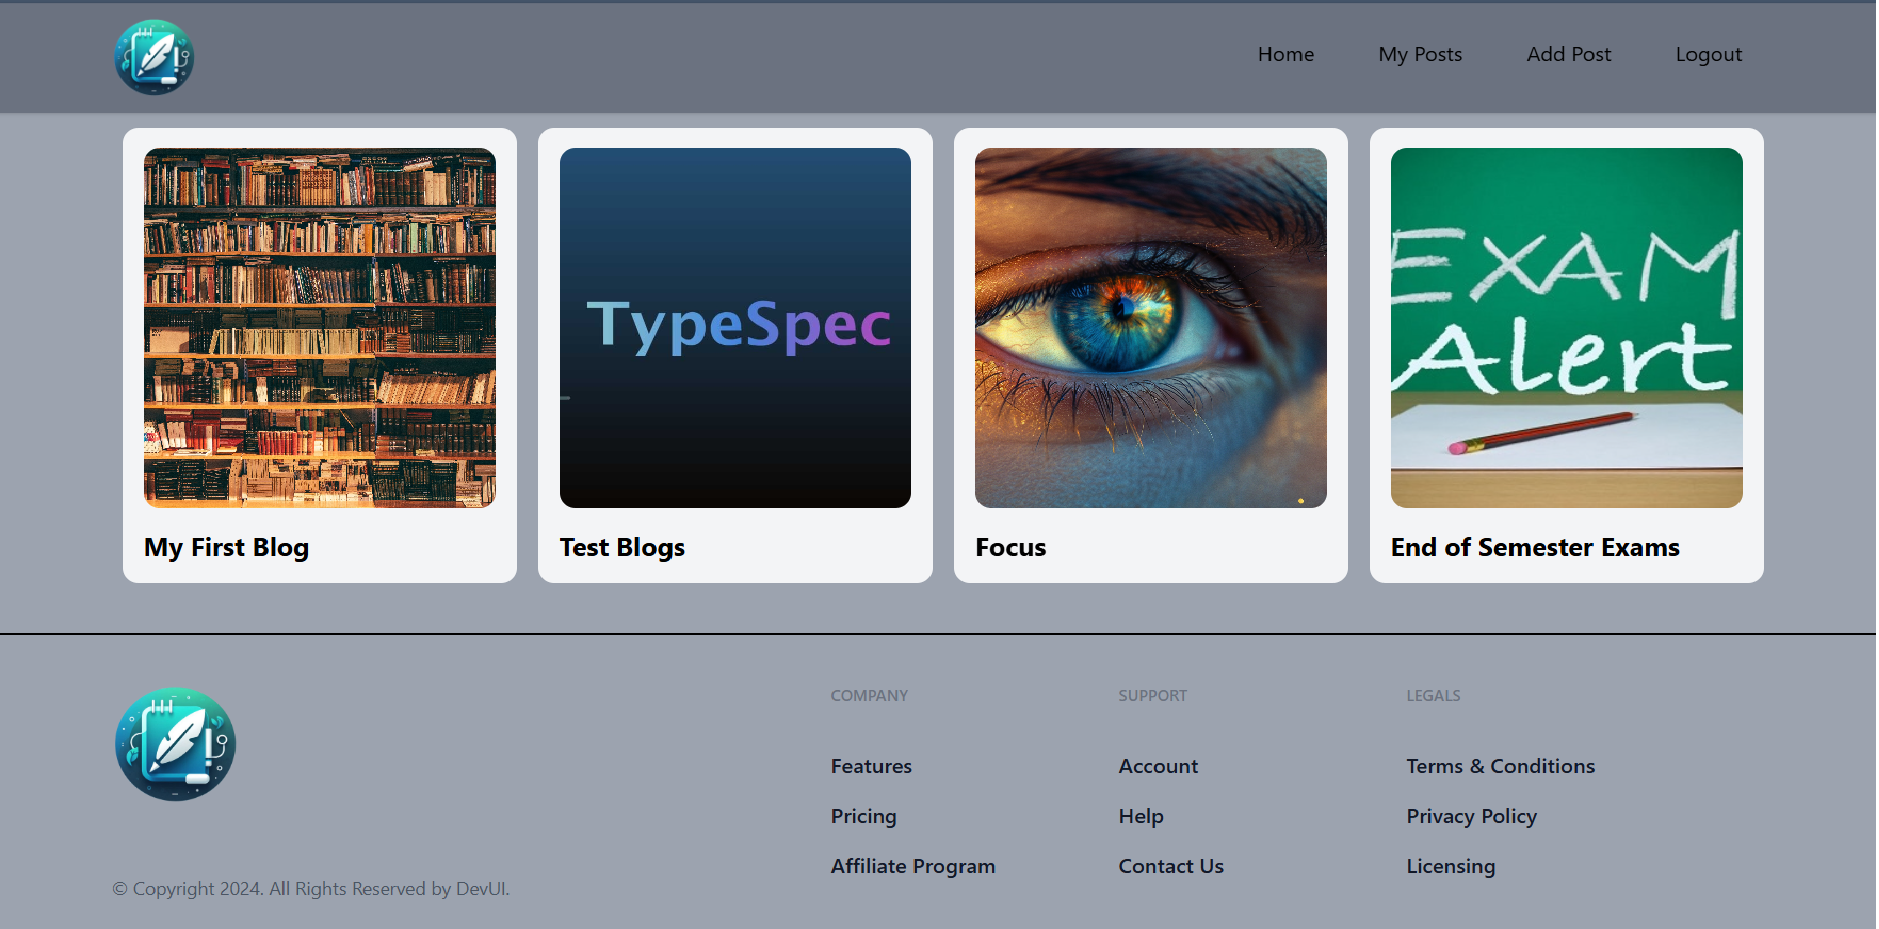The image size is (1879, 929).
Task: Go to Account under Support
Action: (1157, 766)
